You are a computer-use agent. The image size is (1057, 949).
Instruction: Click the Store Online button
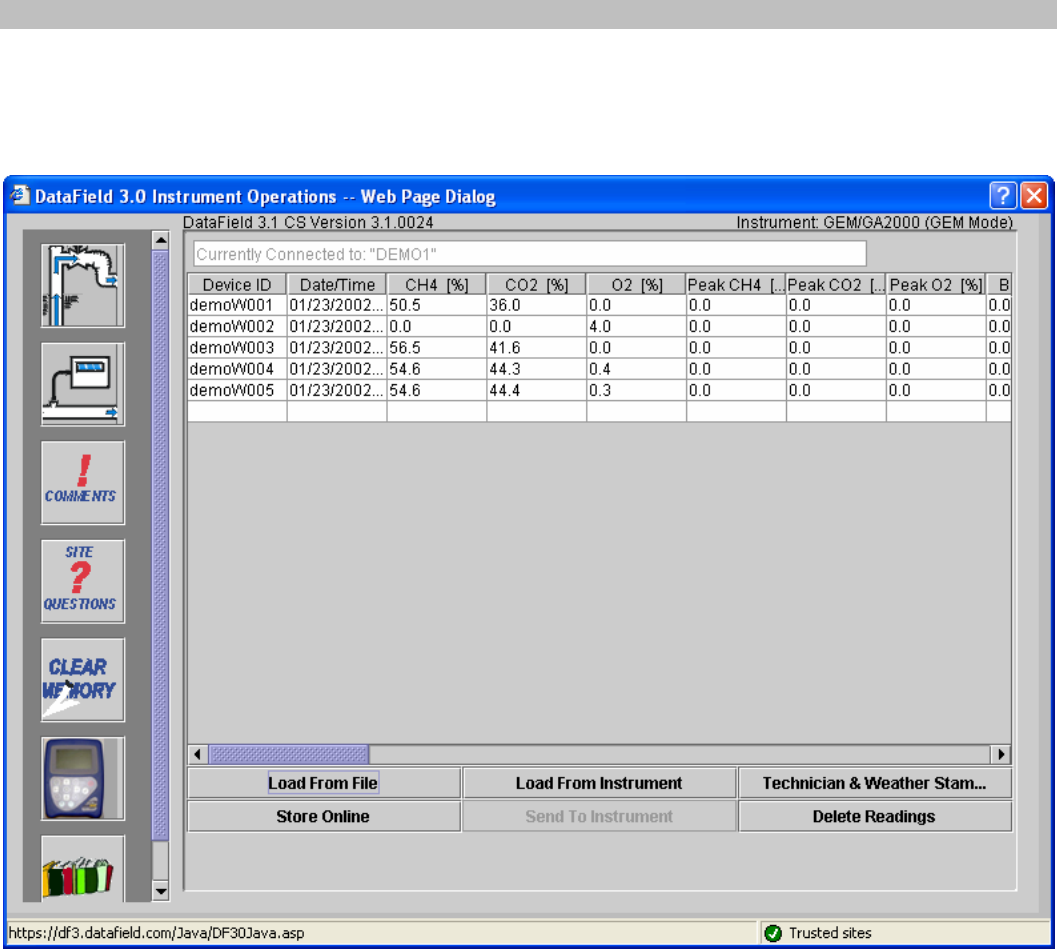click(x=324, y=816)
